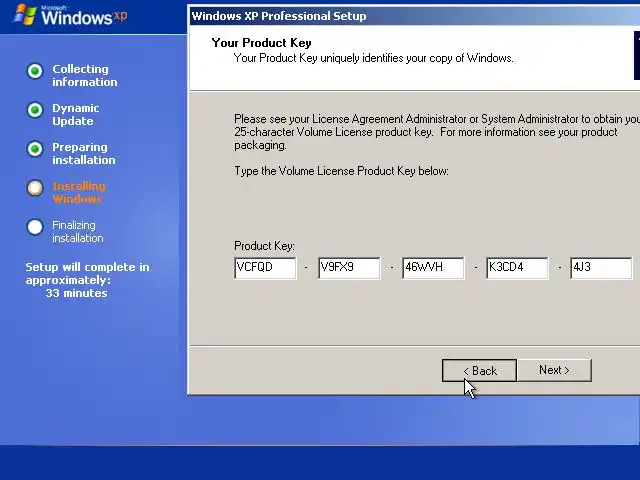Click the 'Preparing installation' step label
The height and width of the screenshot is (480, 640).
[84, 153]
